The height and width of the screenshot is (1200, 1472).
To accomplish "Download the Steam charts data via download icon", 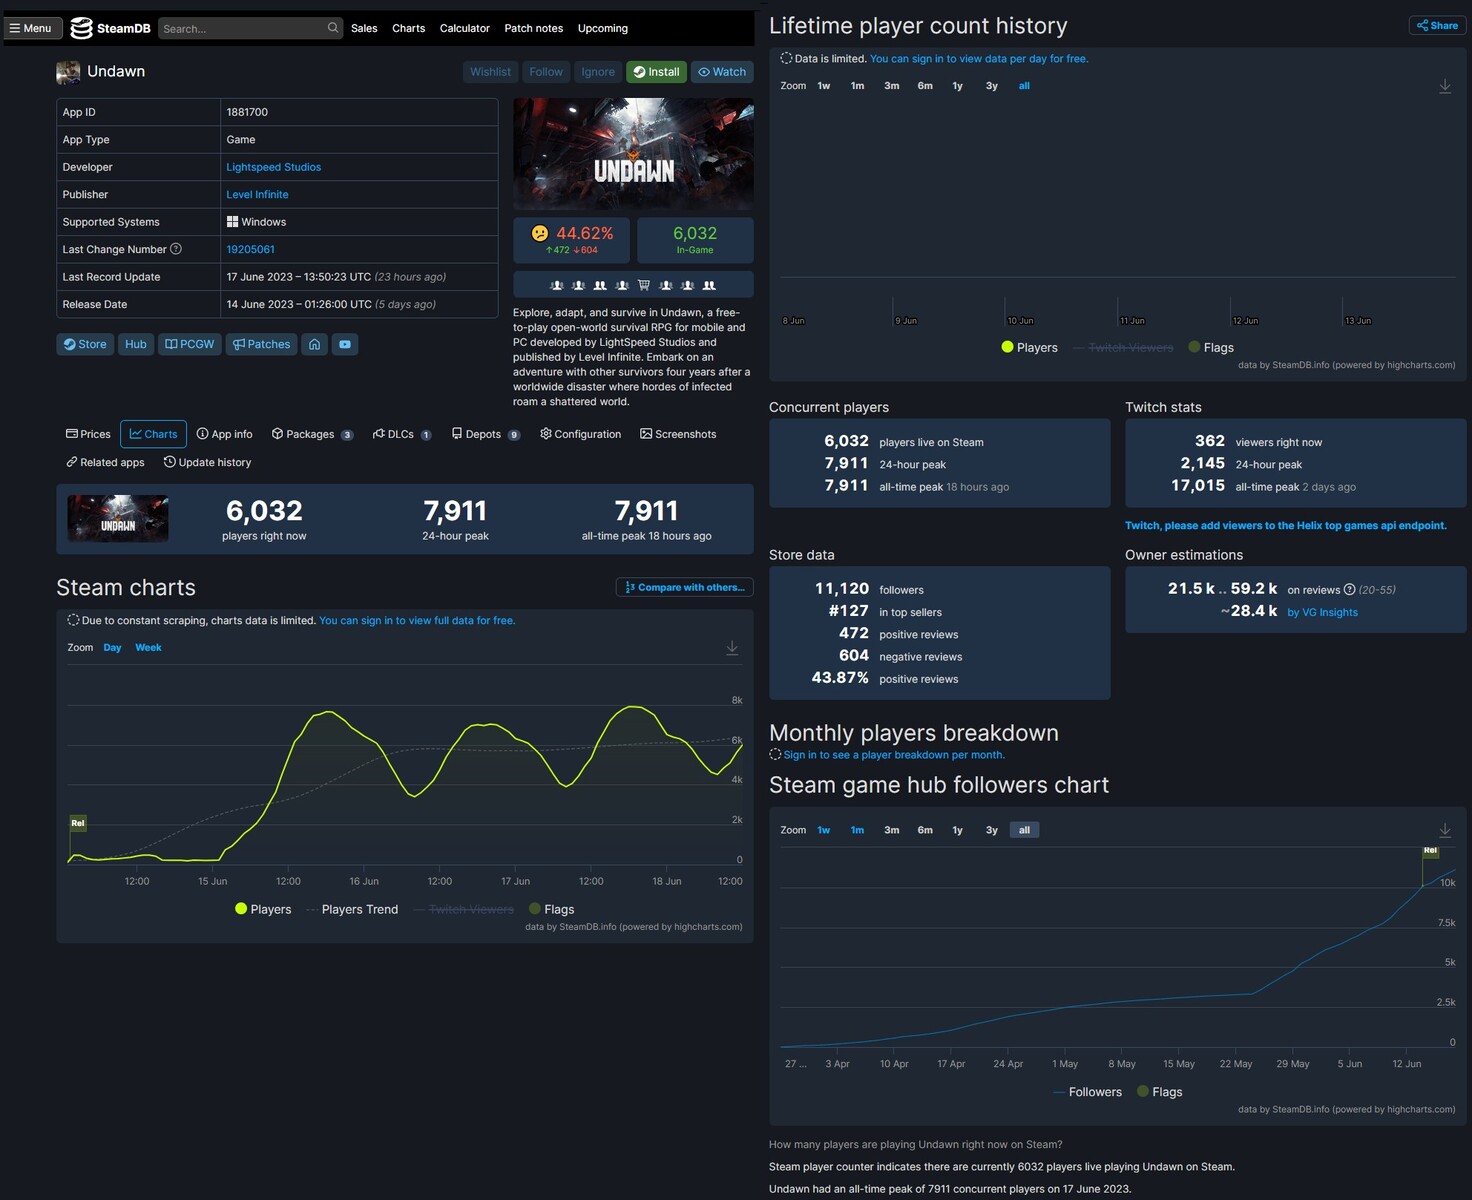I will pos(732,648).
